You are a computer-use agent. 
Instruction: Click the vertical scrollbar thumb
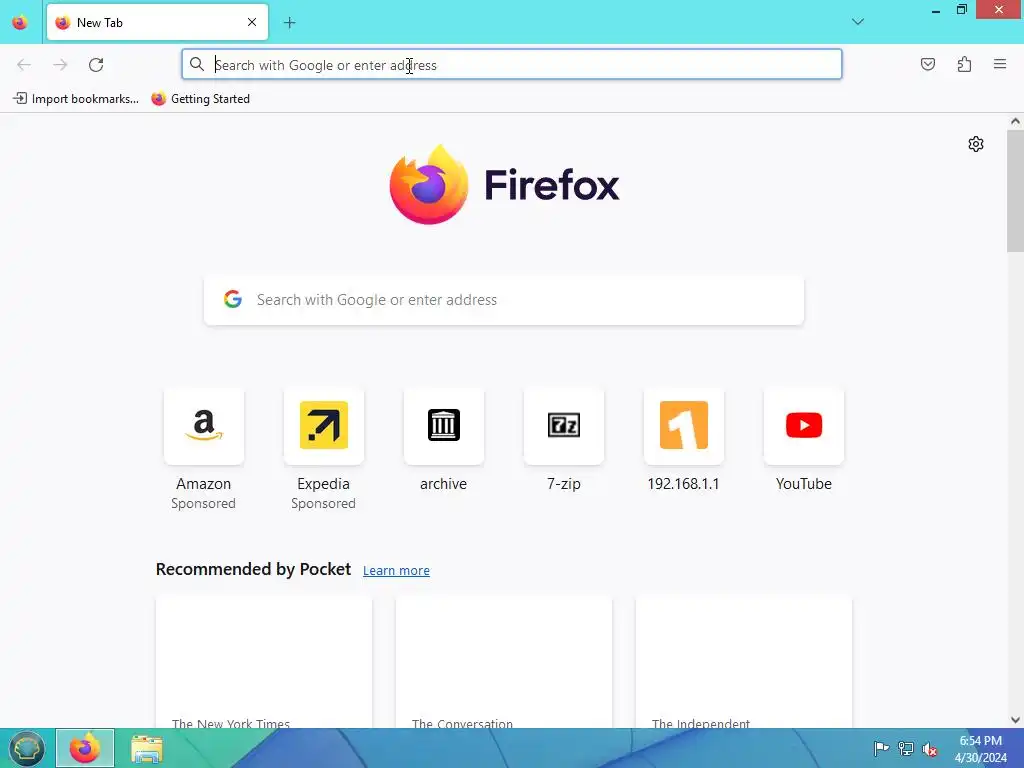point(1015,191)
